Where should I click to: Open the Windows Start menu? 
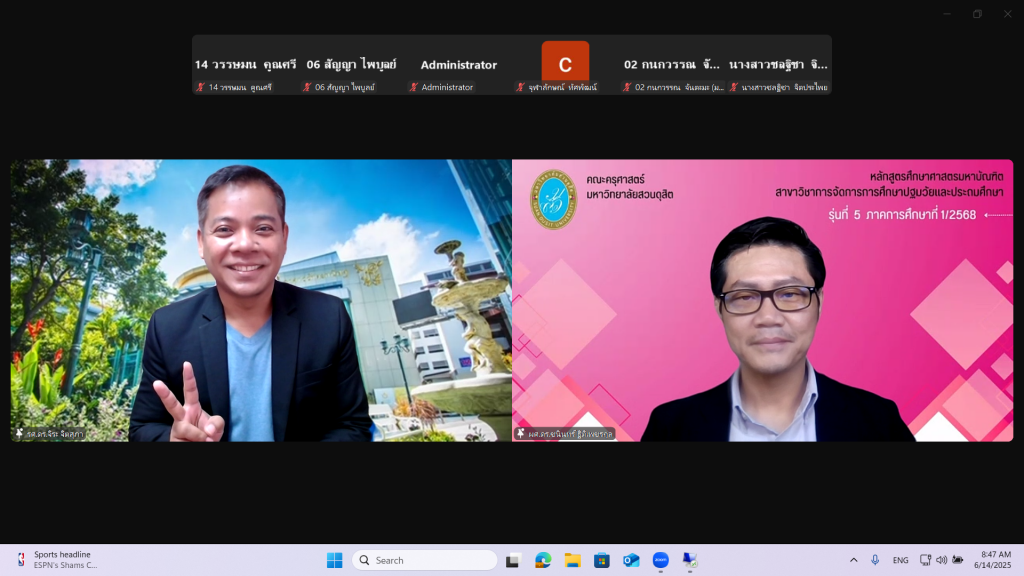pos(334,560)
